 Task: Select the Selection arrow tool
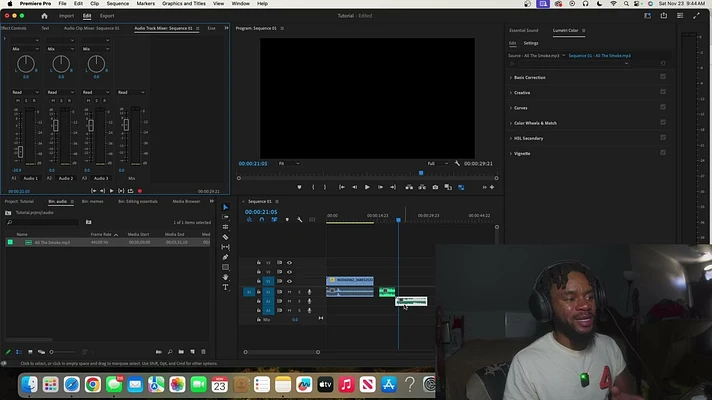(225, 207)
